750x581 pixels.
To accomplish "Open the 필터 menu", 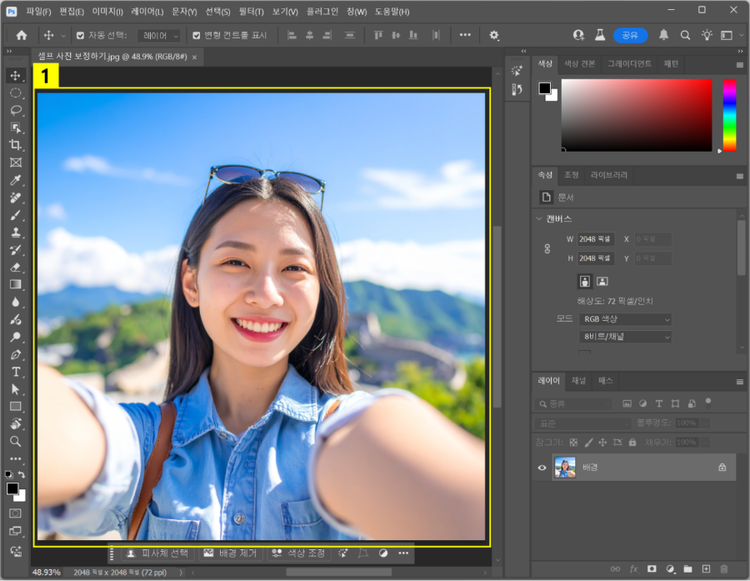I will 249,11.
